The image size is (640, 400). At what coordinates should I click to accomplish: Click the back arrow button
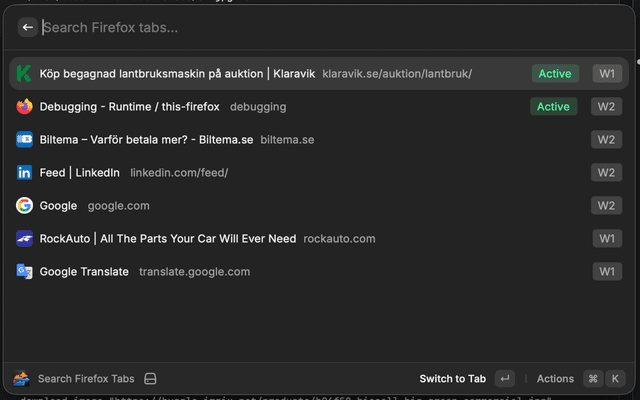tap(28, 28)
